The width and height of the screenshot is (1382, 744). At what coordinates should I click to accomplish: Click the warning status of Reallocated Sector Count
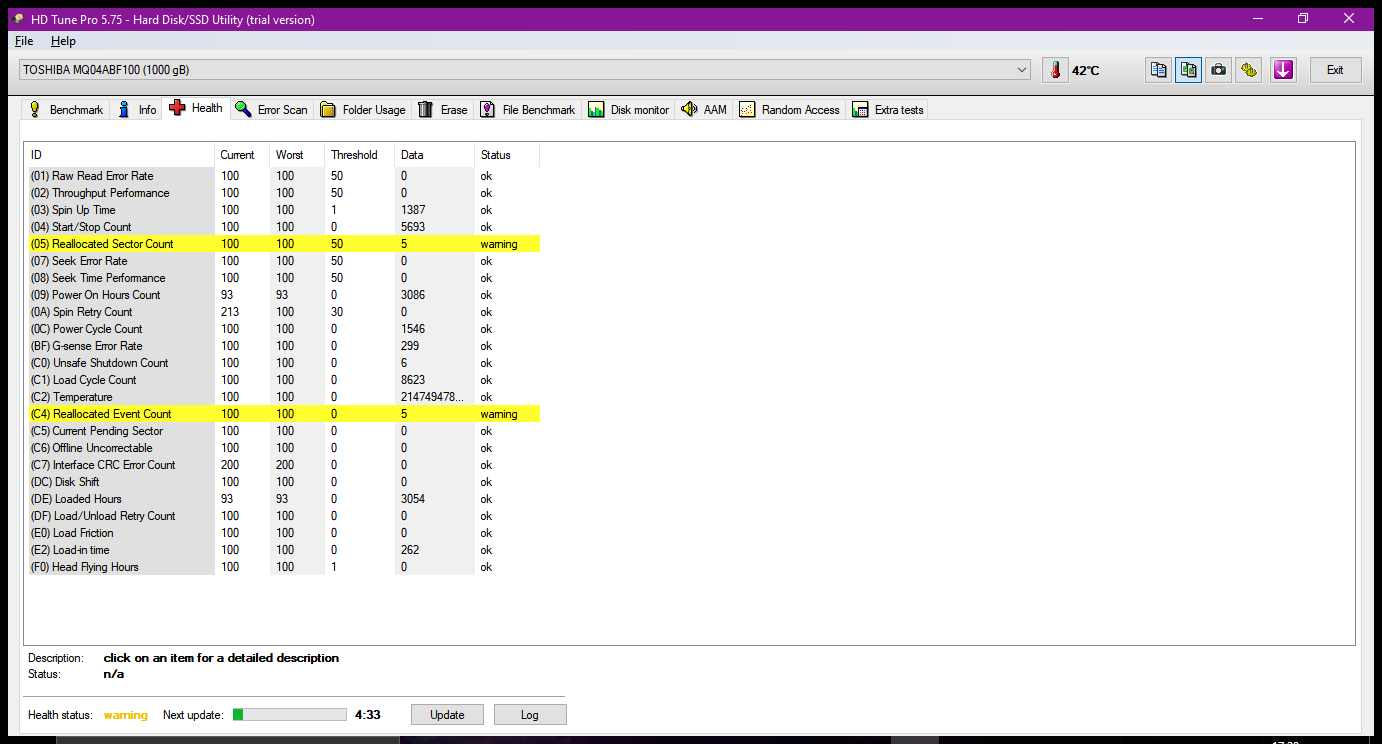click(499, 244)
